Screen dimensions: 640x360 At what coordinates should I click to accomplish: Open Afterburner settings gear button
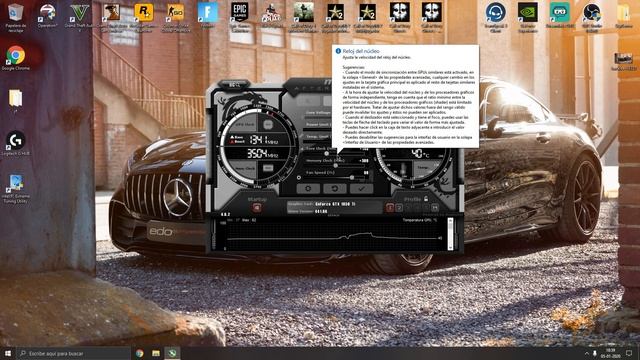308,189
